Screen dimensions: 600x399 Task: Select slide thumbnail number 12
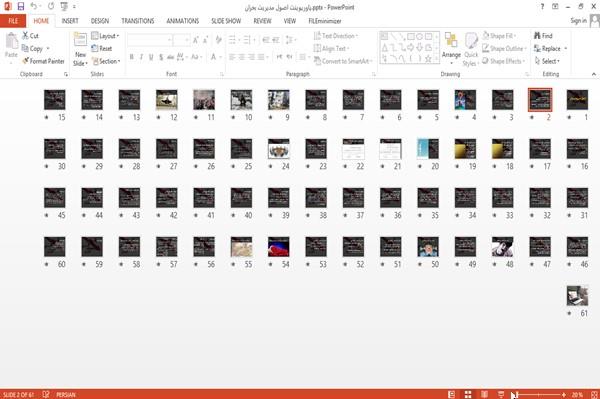[x=166, y=99]
